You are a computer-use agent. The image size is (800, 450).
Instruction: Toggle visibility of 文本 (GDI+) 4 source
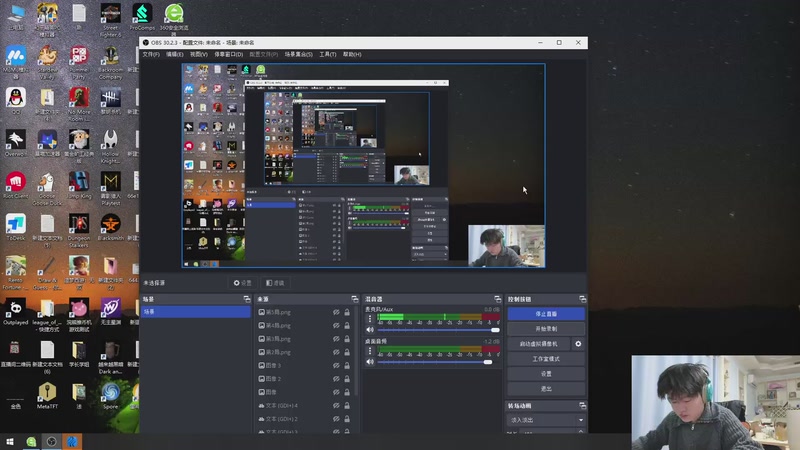point(336,406)
